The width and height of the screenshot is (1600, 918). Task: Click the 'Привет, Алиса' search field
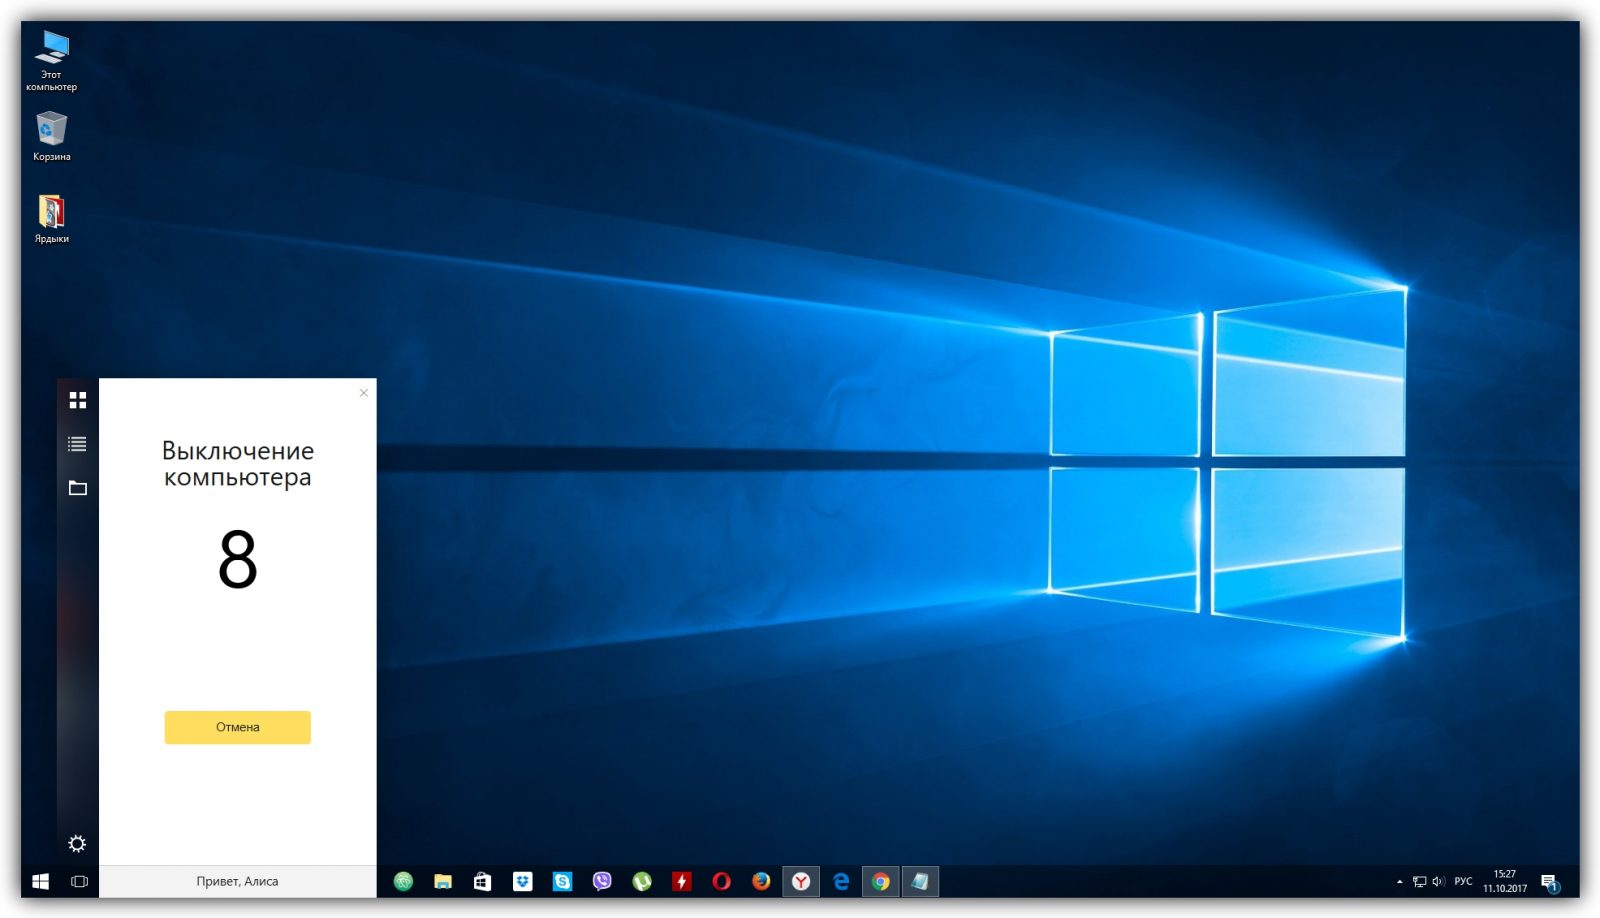click(x=237, y=881)
